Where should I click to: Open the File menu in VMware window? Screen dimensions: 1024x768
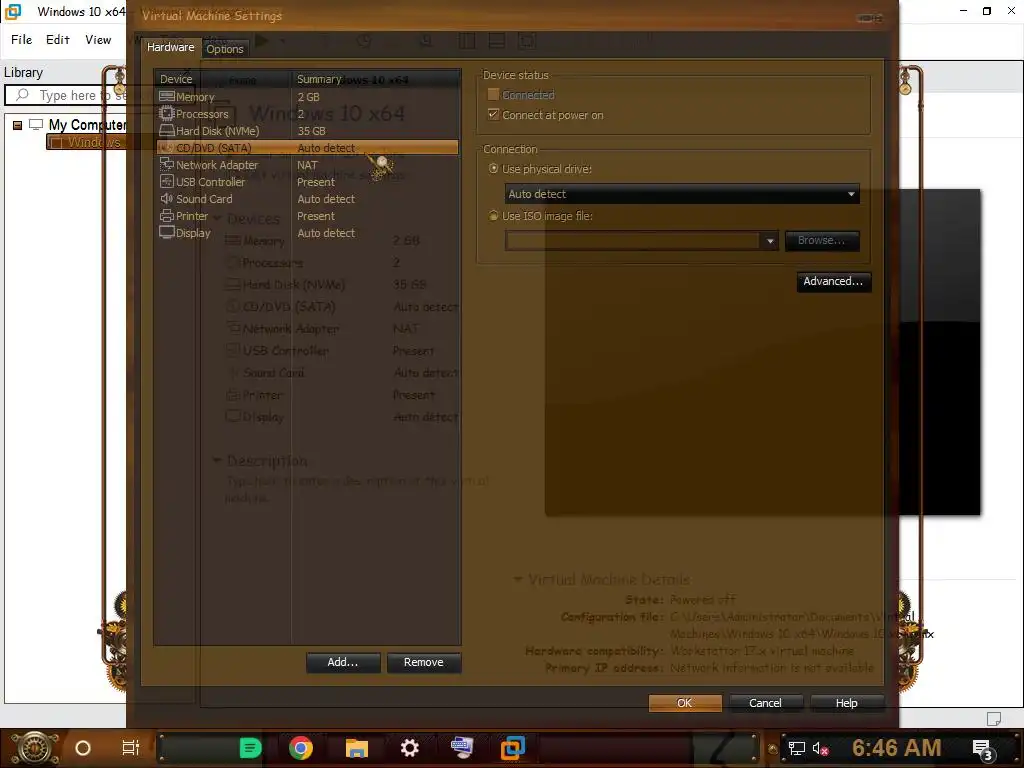pyautogui.click(x=22, y=40)
